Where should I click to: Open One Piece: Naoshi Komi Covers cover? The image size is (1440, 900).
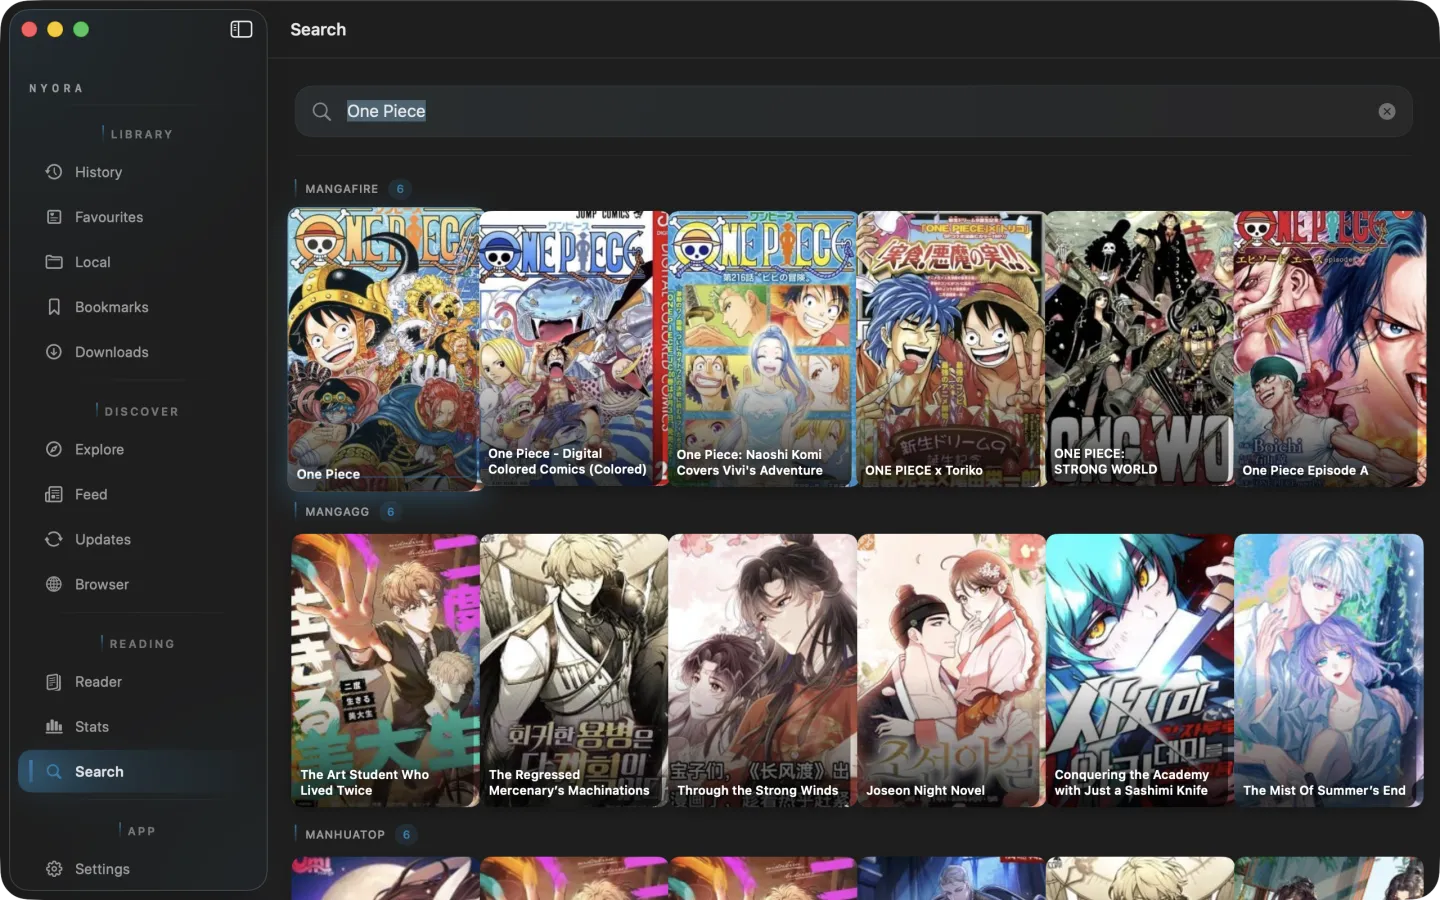[762, 349]
